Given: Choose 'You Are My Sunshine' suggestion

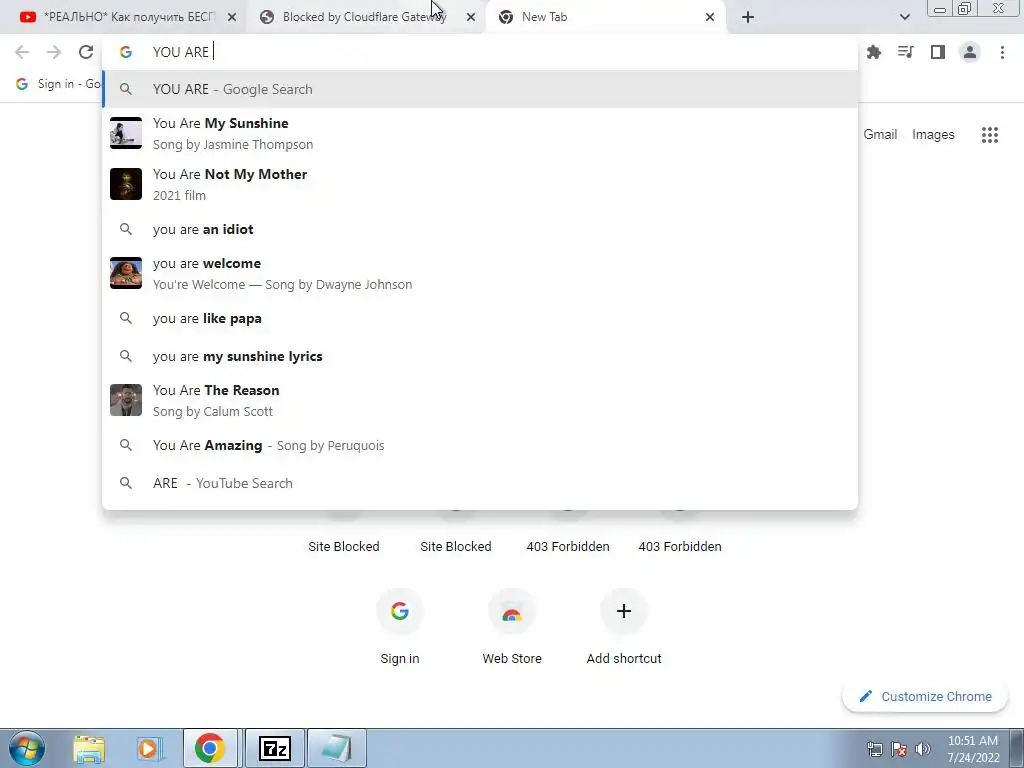Looking at the screenshot, I should tap(480, 133).
